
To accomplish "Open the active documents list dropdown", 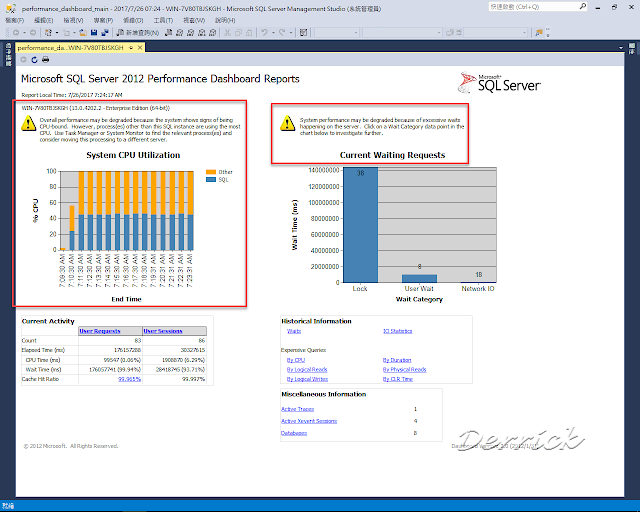I will point(621,48).
